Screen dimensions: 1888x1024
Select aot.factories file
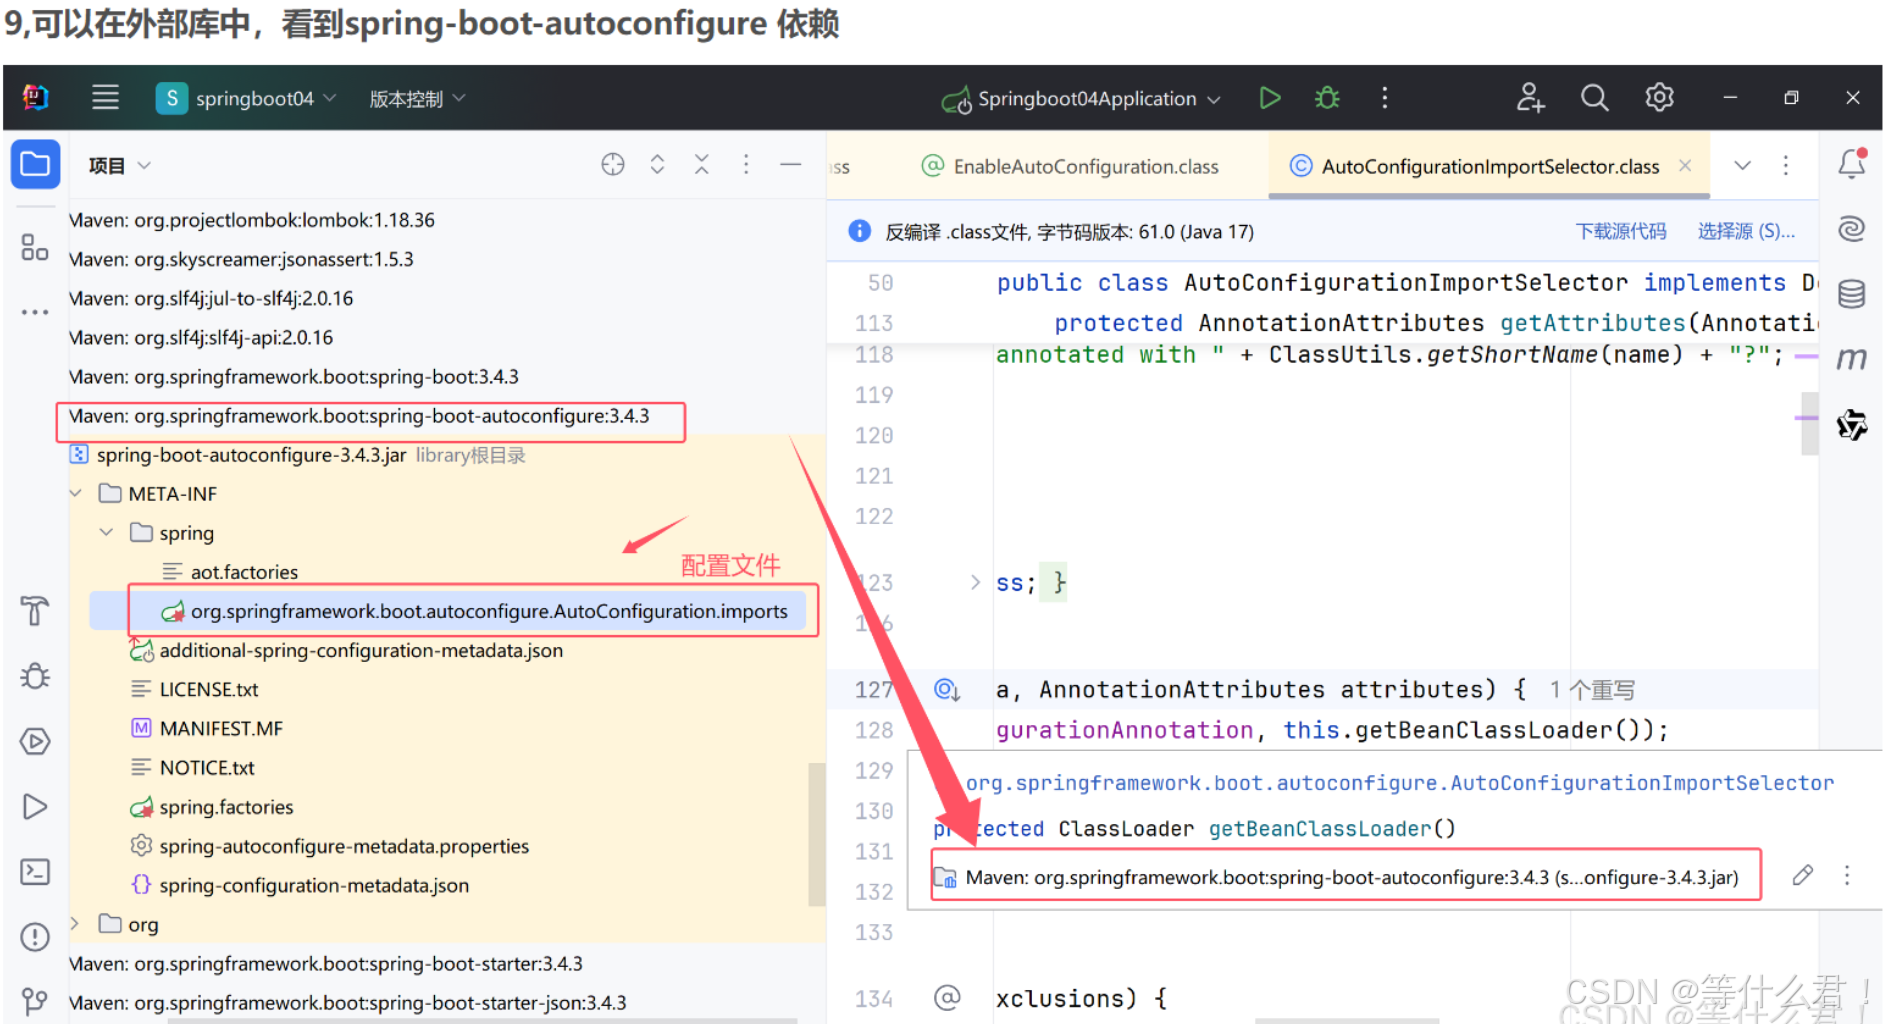coord(244,572)
